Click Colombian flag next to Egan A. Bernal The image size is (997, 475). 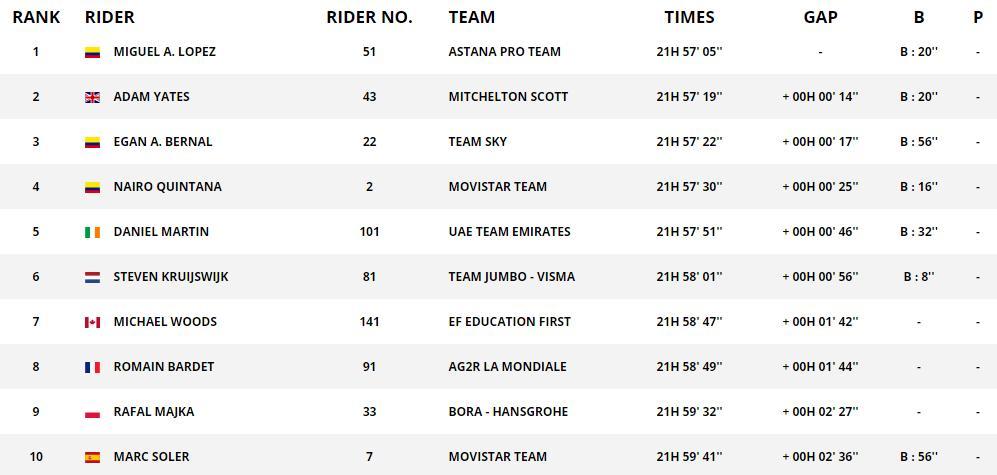tap(92, 142)
